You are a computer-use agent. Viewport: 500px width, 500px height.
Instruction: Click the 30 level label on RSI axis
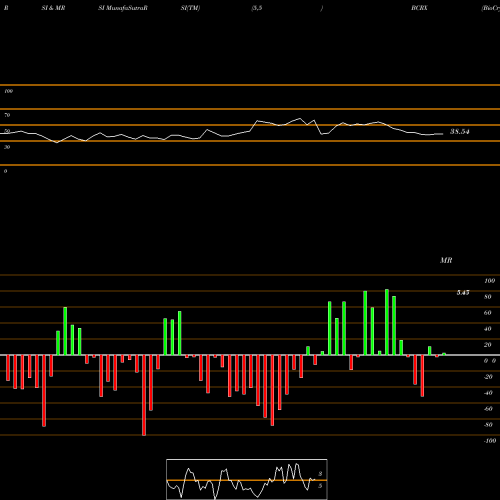coord(7,147)
